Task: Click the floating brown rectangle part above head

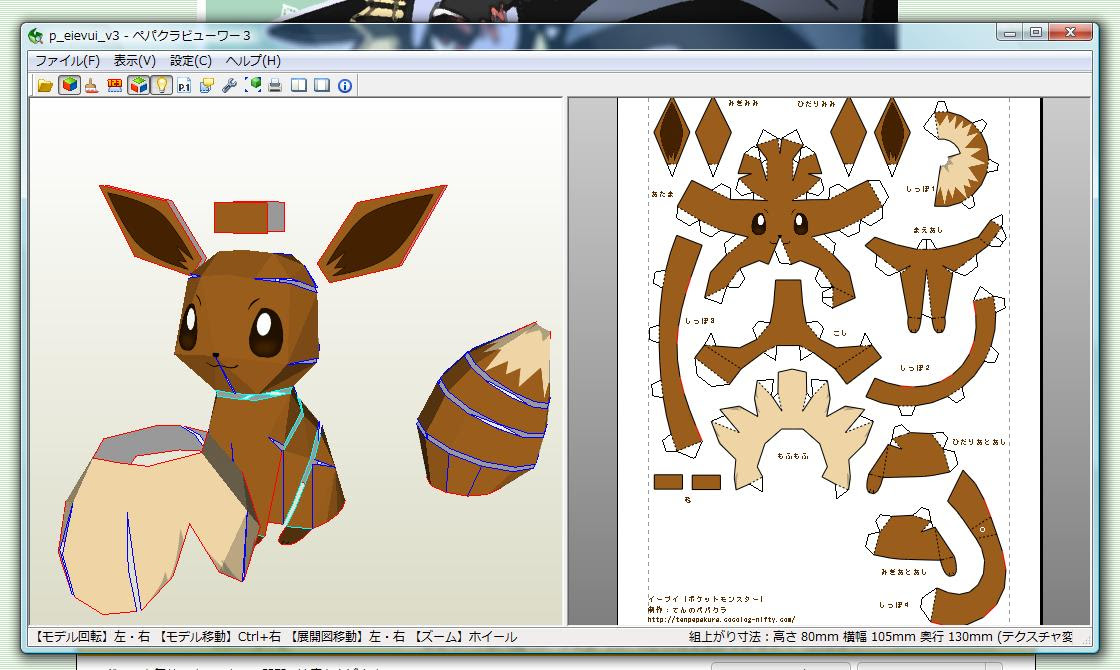Action: [x=249, y=217]
